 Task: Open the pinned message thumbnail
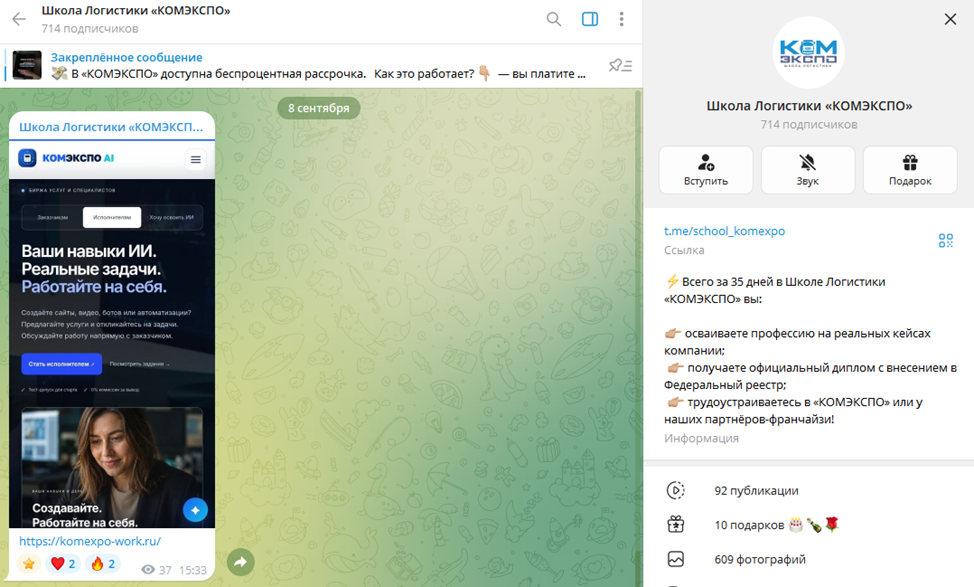[x=27, y=65]
